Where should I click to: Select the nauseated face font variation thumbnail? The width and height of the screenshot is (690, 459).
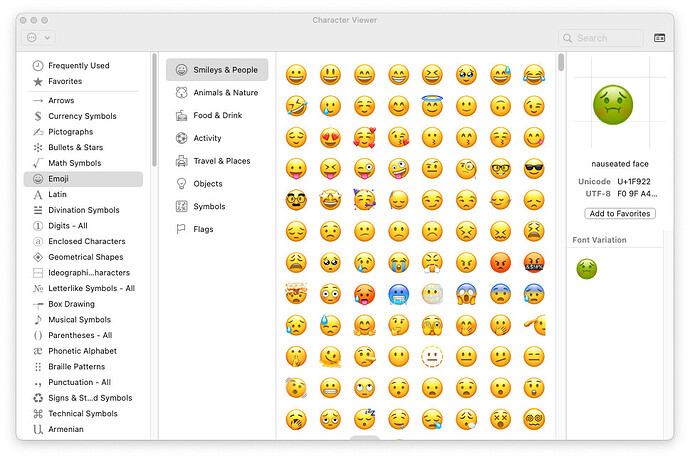pos(587,268)
